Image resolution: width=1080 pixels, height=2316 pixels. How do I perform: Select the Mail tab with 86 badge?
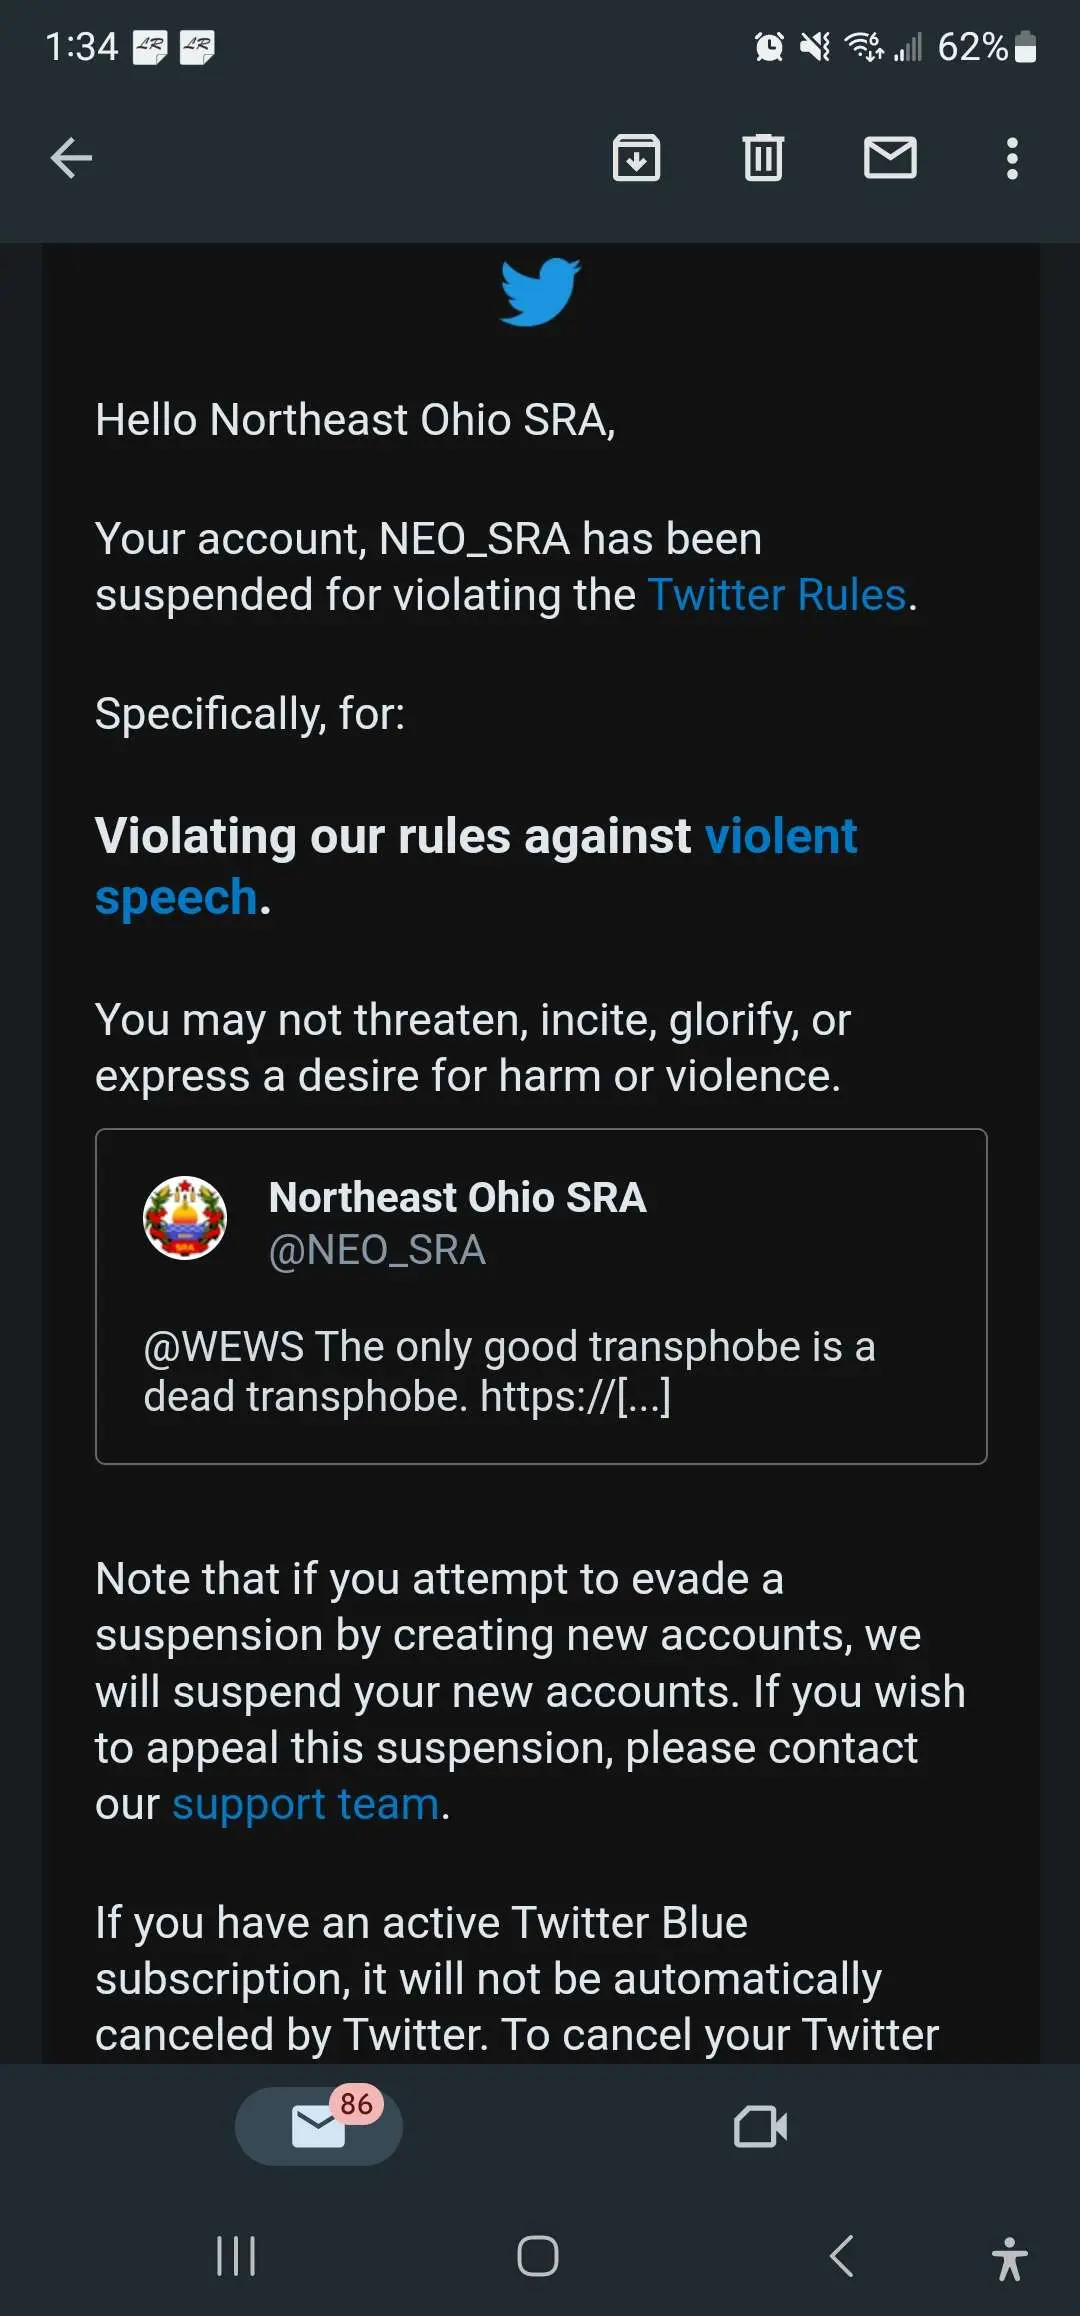coord(319,2126)
